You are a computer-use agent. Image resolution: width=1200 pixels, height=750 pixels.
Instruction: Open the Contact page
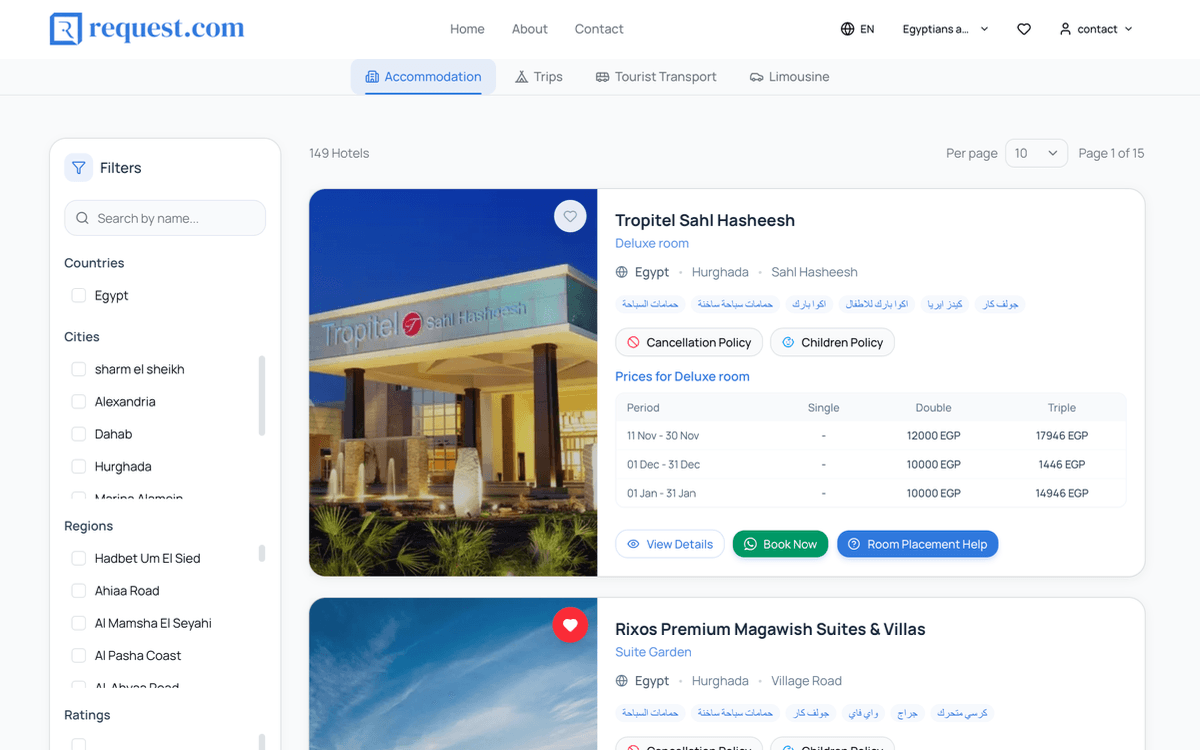point(599,29)
